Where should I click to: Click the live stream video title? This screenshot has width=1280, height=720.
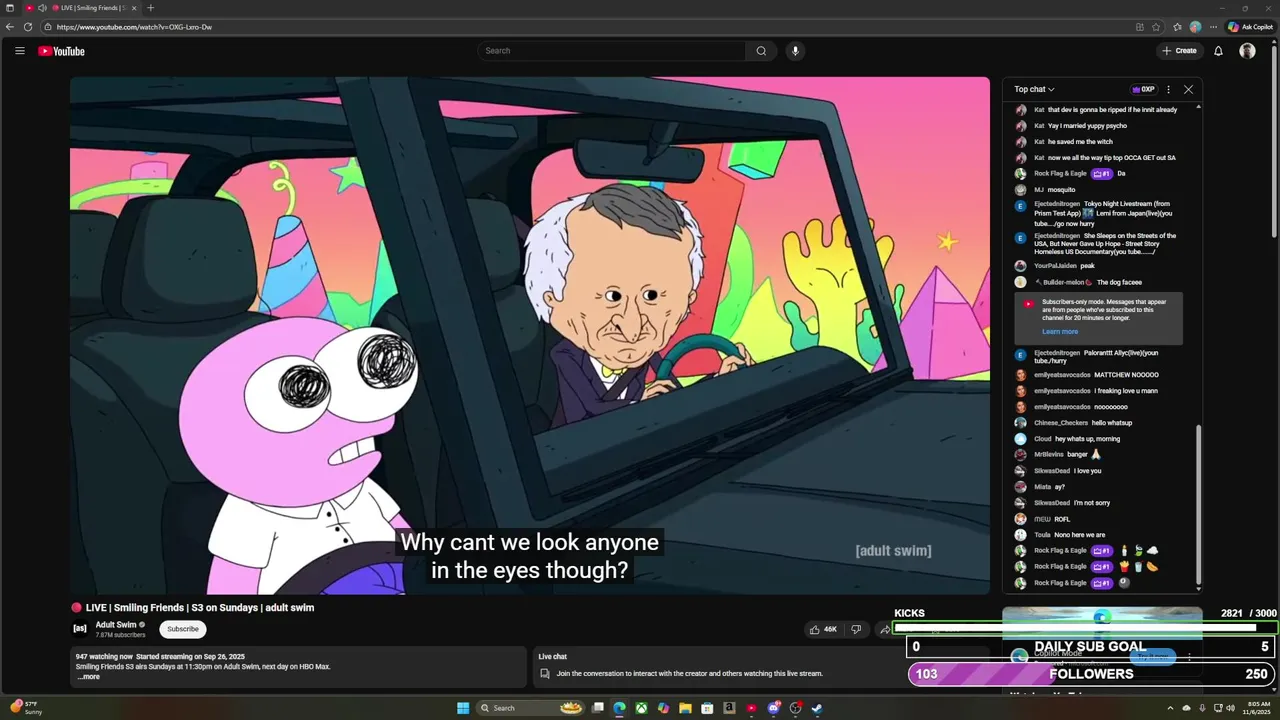pos(200,607)
